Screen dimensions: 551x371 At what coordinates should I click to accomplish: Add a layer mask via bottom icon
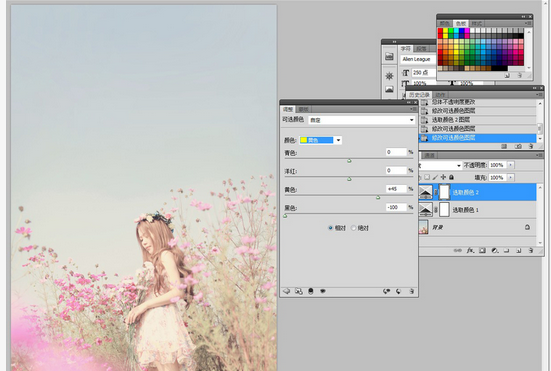[x=482, y=250]
